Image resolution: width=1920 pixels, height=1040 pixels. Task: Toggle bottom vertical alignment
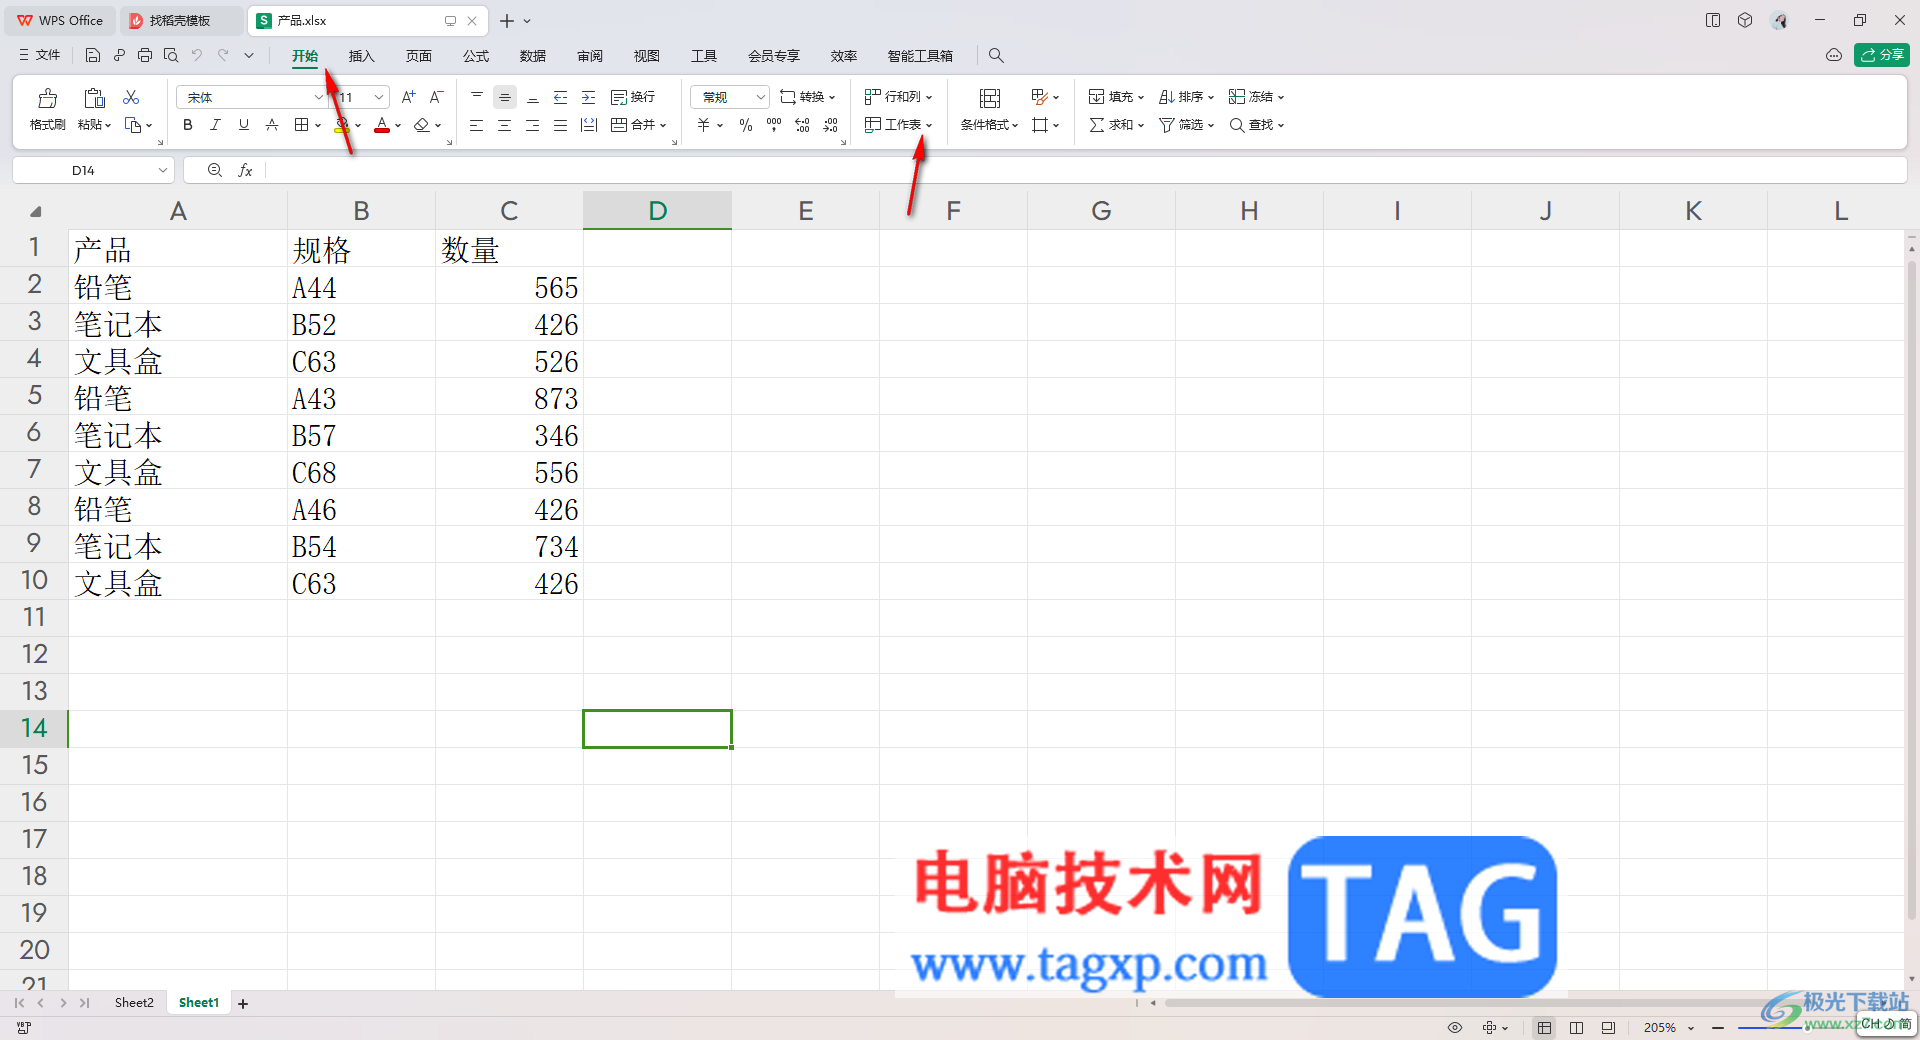[x=533, y=97]
